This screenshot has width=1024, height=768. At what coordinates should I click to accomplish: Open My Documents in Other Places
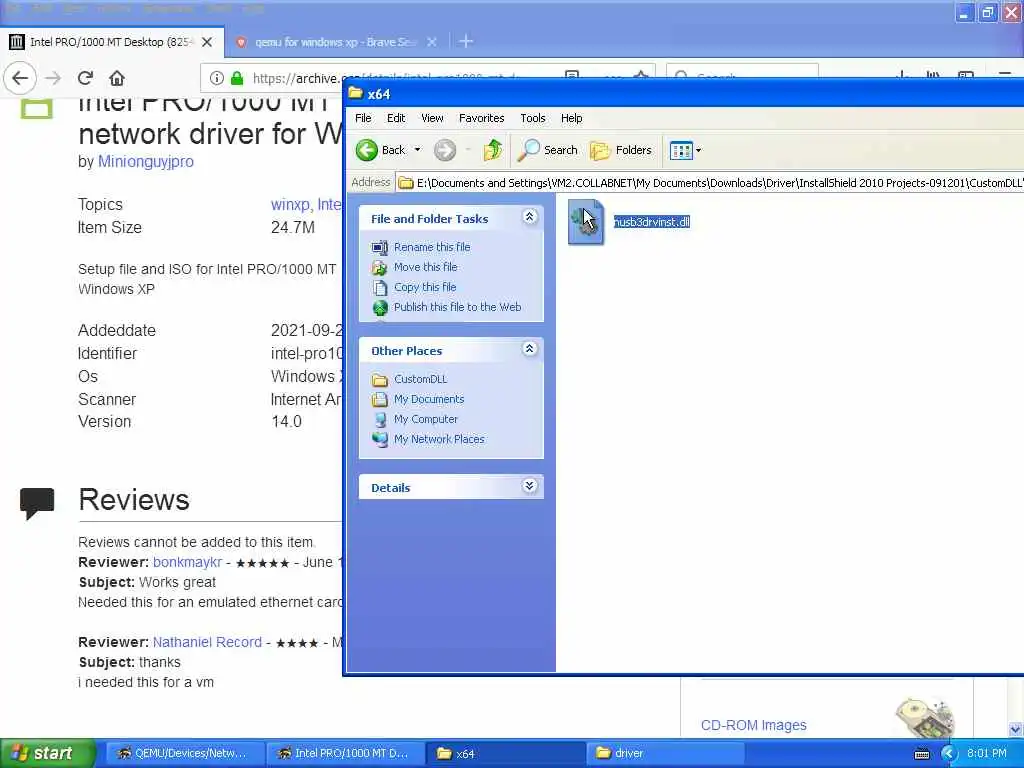coord(428,399)
